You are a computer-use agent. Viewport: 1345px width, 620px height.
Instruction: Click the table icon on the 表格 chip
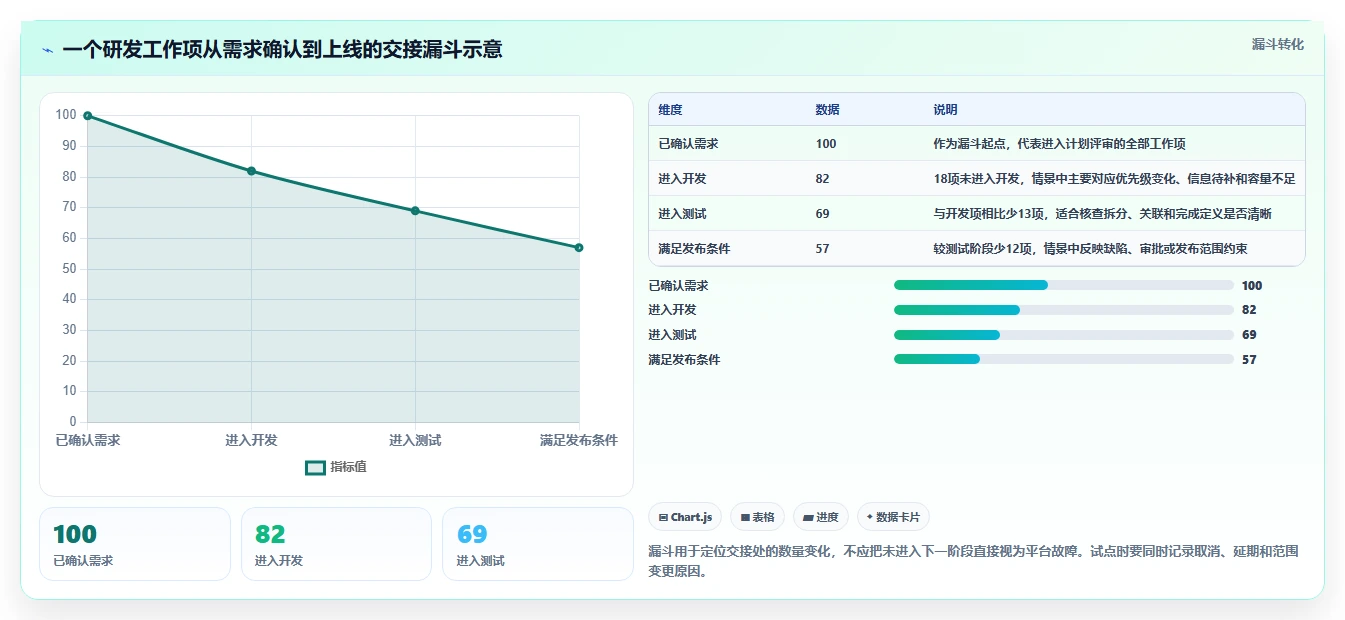pos(745,517)
